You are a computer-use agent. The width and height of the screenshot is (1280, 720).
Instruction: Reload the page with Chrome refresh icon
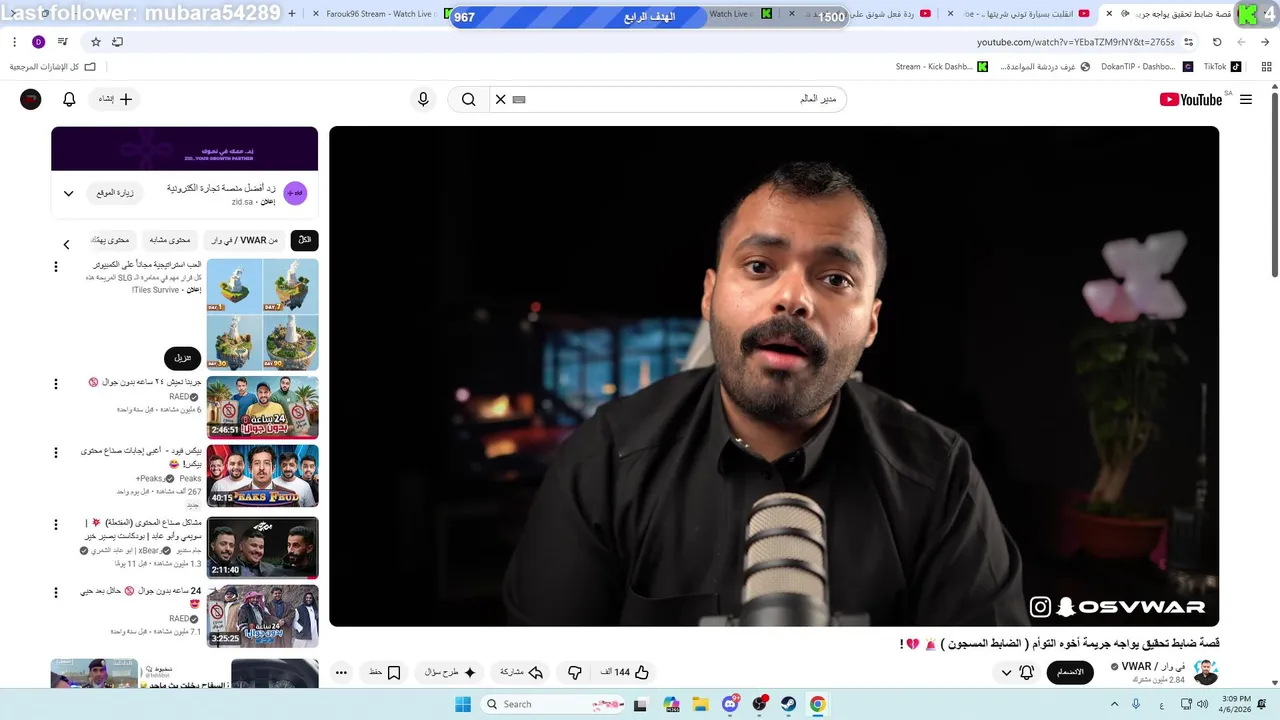tap(1217, 42)
